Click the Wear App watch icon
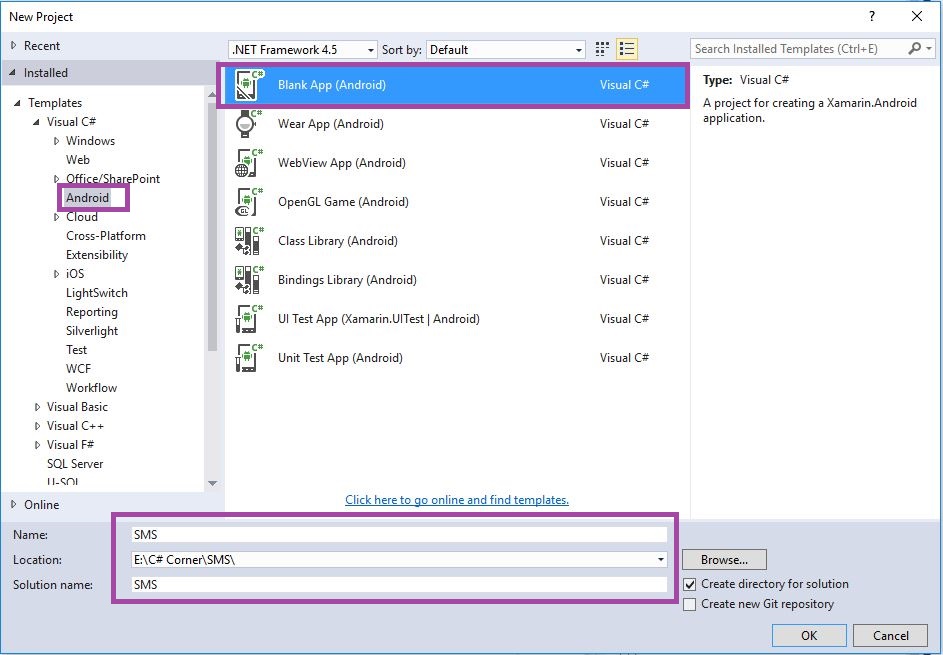Image resolution: width=943 pixels, height=655 pixels. point(248,124)
